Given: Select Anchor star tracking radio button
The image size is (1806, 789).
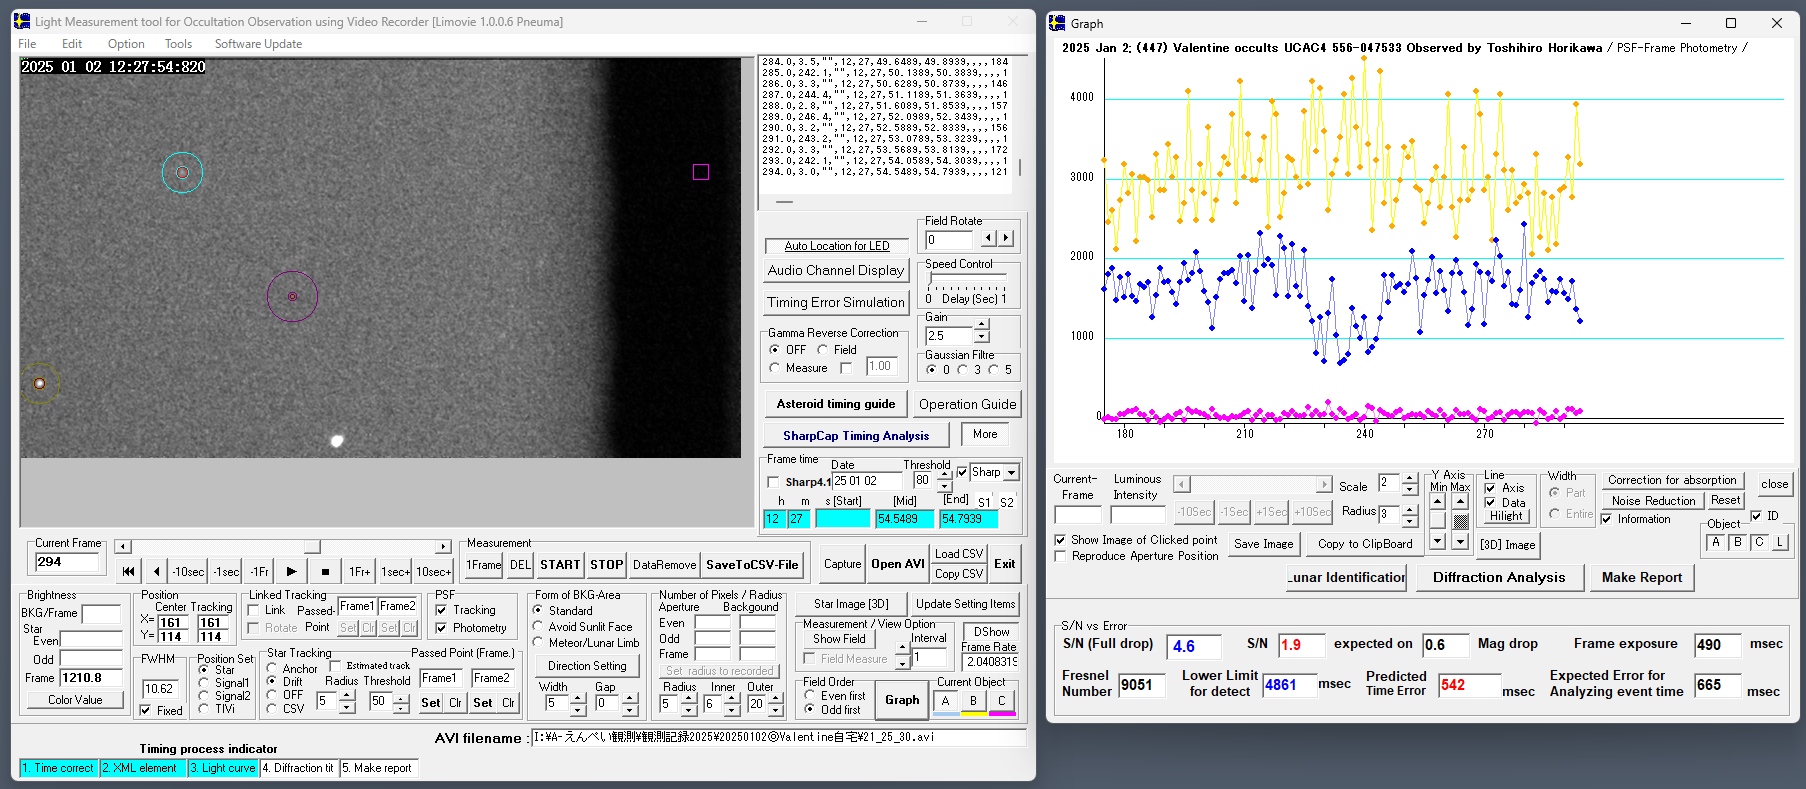Looking at the screenshot, I should pos(272,668).
